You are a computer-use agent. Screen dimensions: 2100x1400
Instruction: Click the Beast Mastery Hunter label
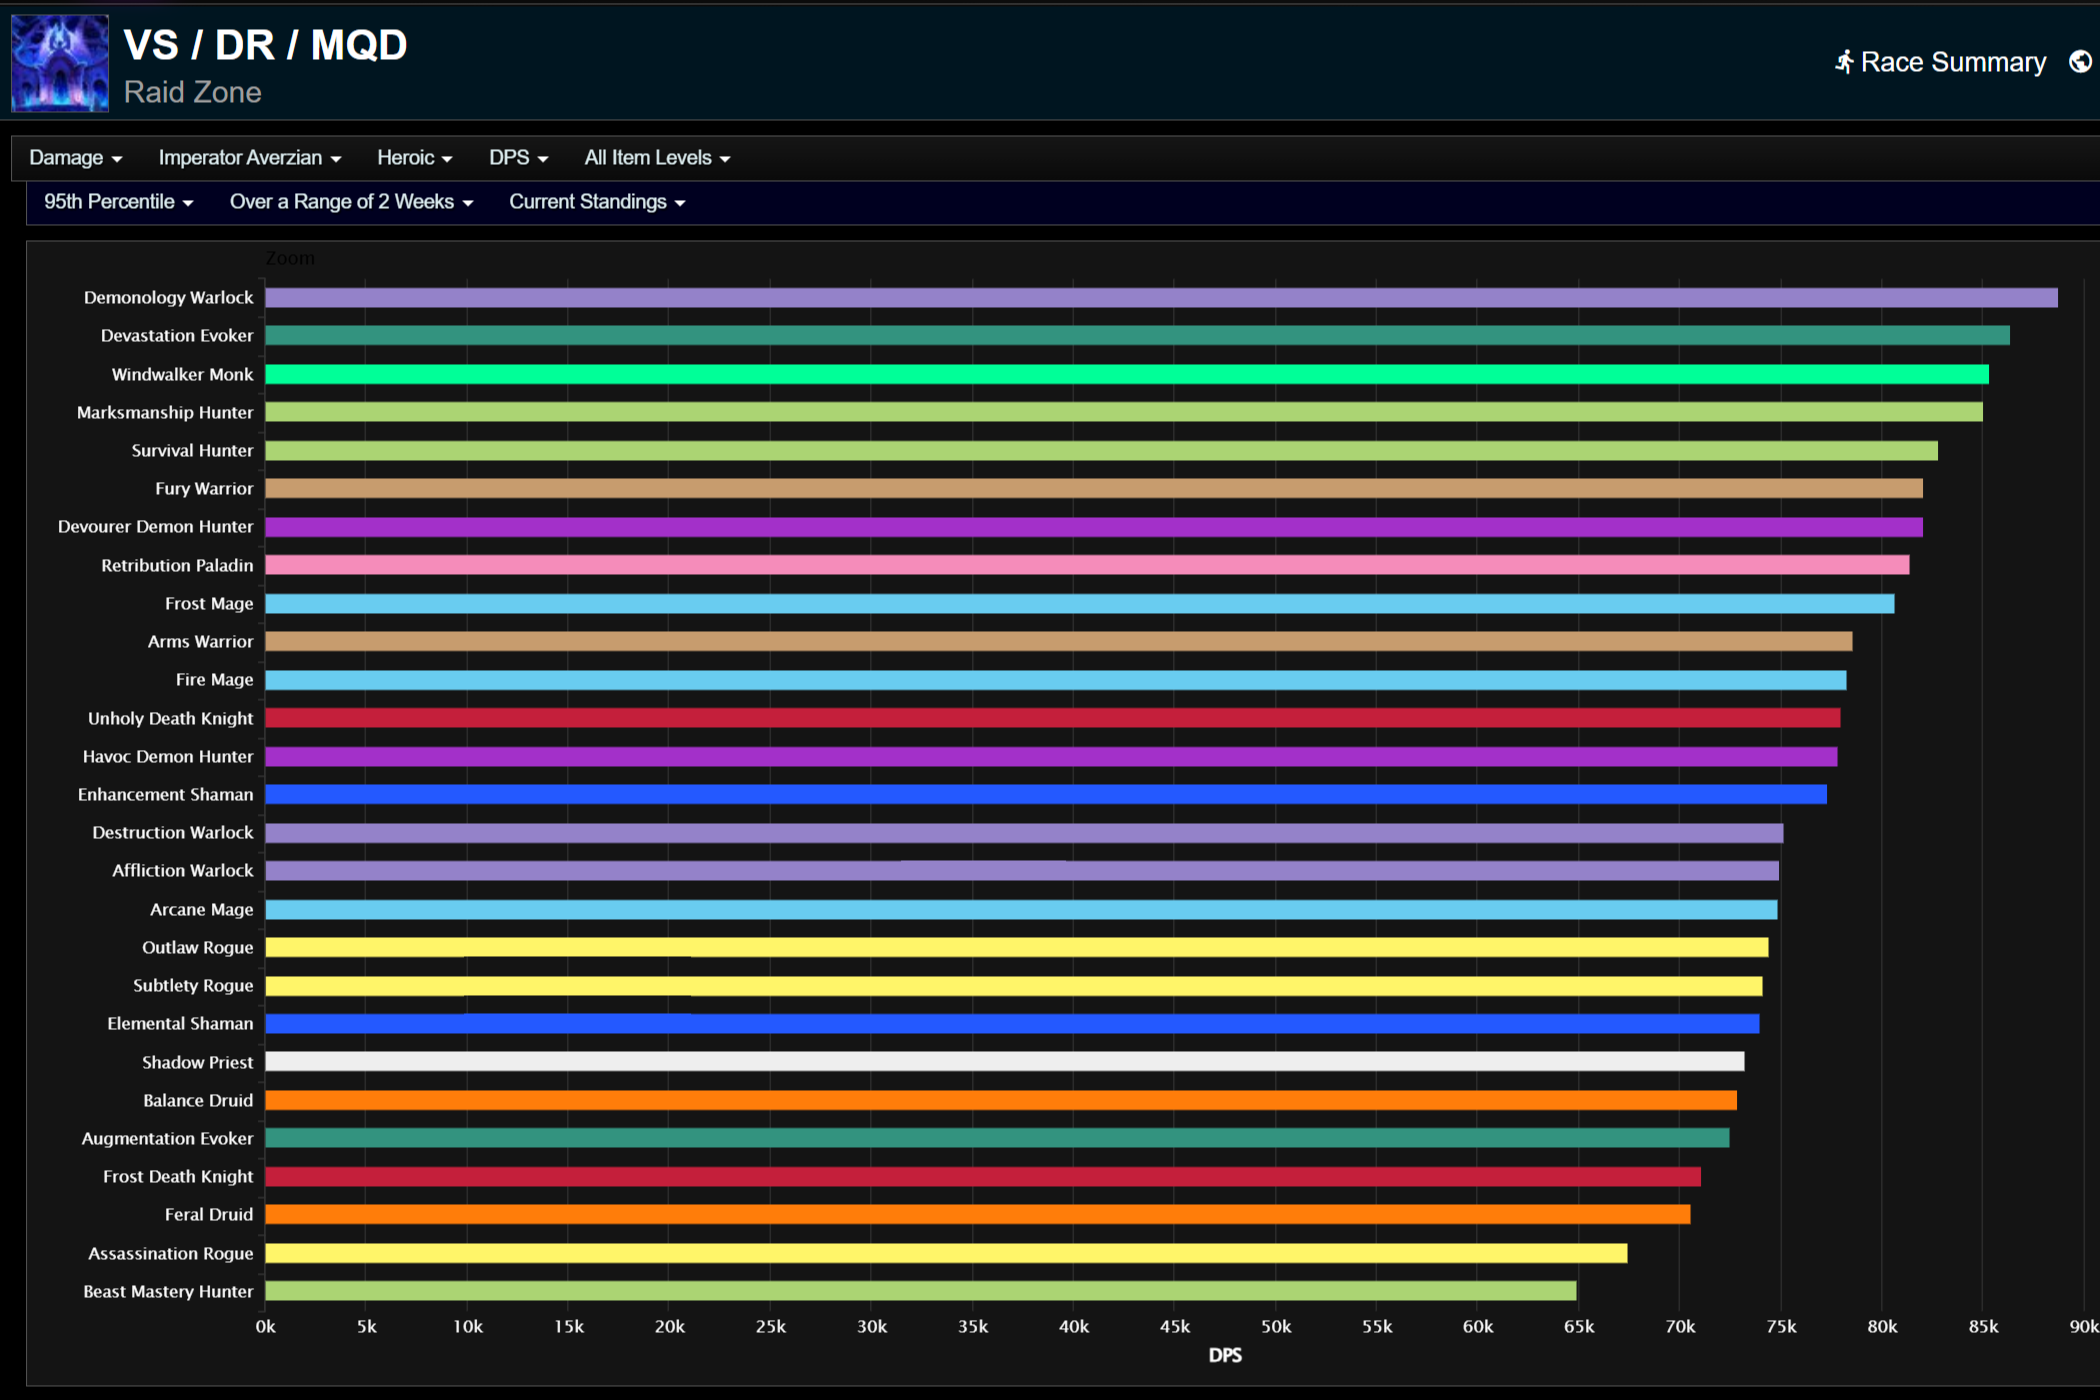(168, 1292)
